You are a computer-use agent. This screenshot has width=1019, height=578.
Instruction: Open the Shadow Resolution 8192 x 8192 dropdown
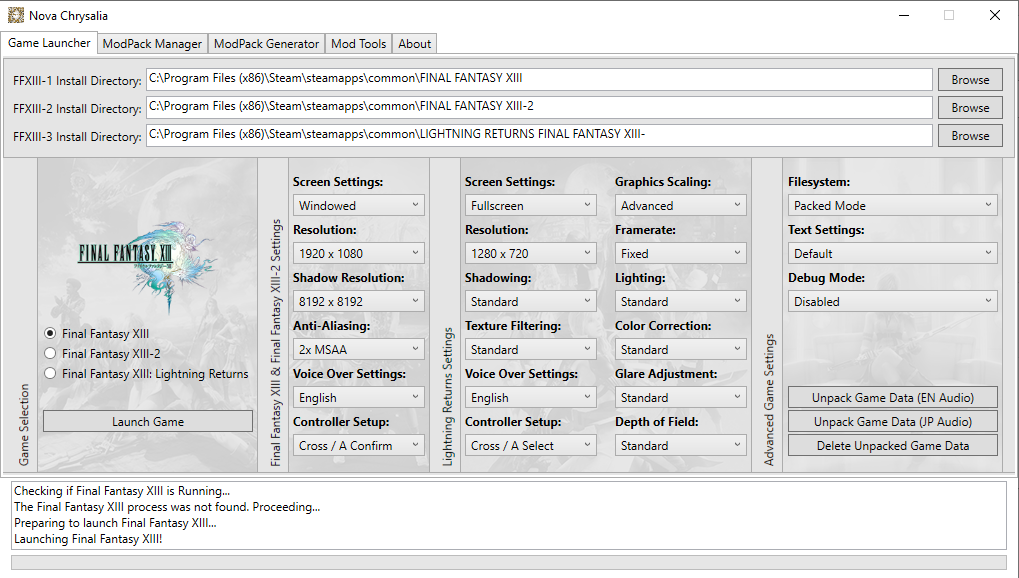(x=359, y=302)
